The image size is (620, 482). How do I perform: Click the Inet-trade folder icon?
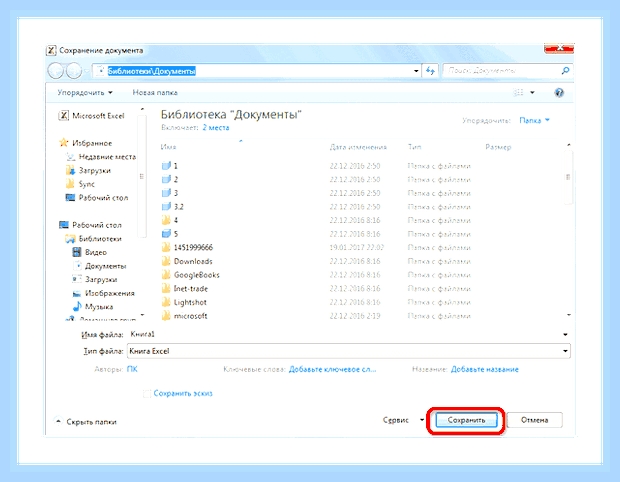click(166, 289)
